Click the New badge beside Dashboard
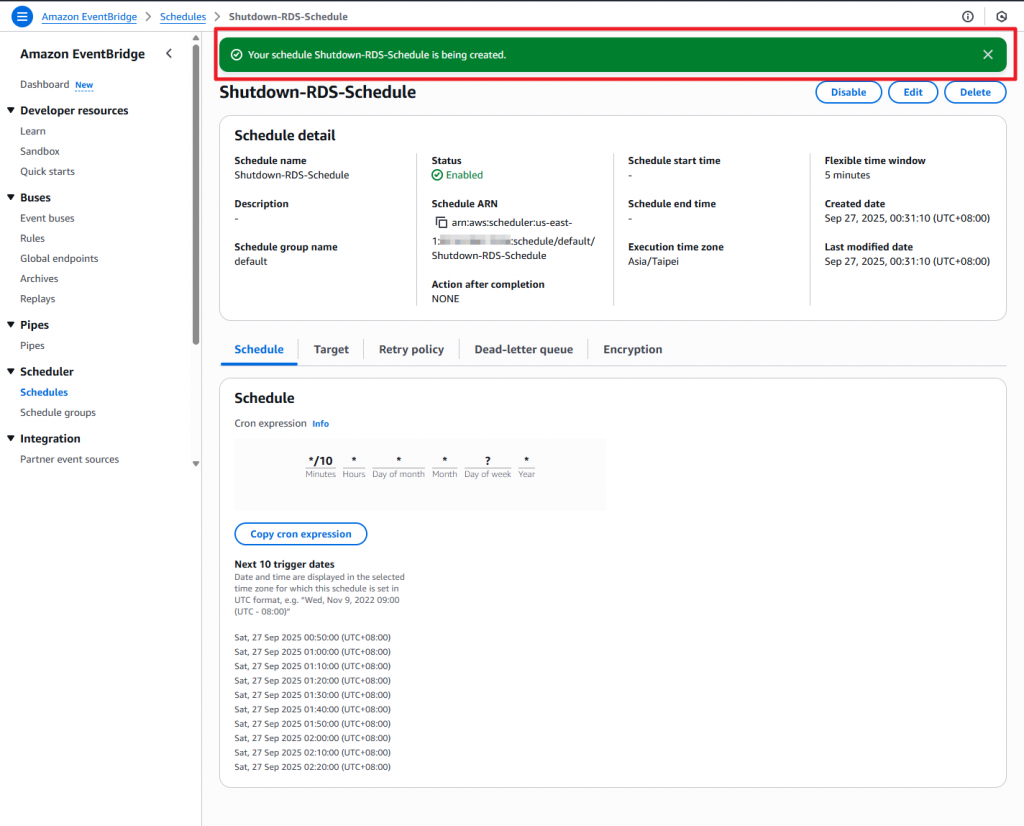Screen dimensions: 1024x826 [84, 85]
